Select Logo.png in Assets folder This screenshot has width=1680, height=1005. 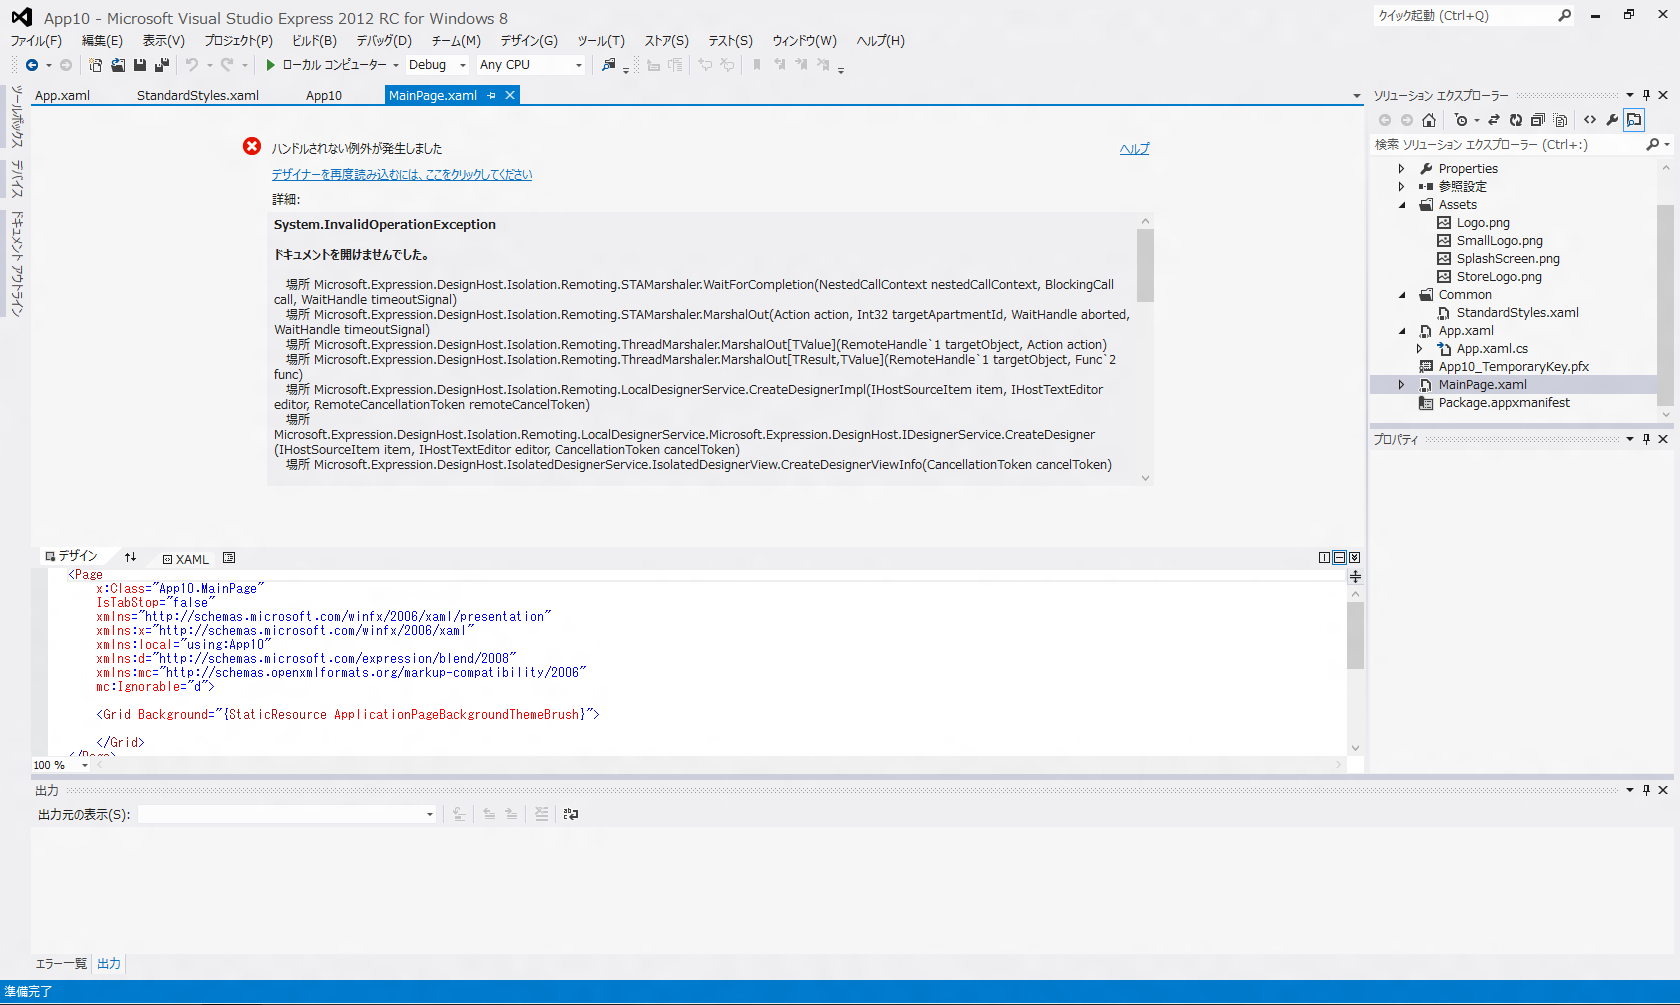(x=1483, y=223)
